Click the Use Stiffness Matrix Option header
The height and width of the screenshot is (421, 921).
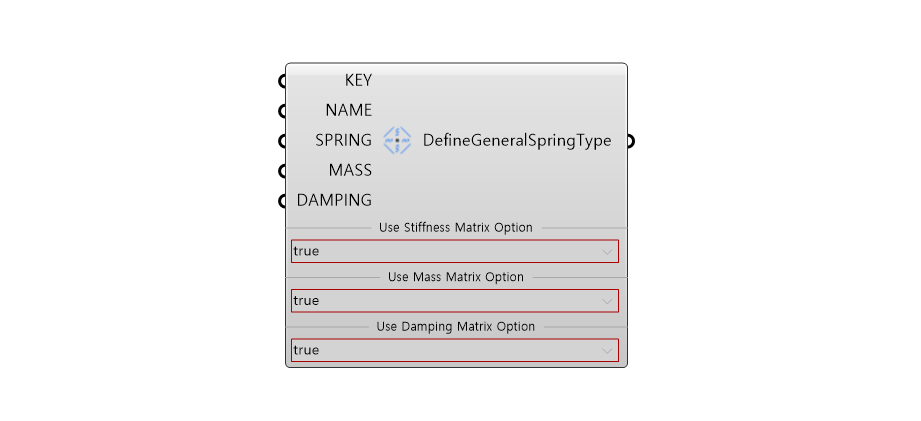click(456, 227)
